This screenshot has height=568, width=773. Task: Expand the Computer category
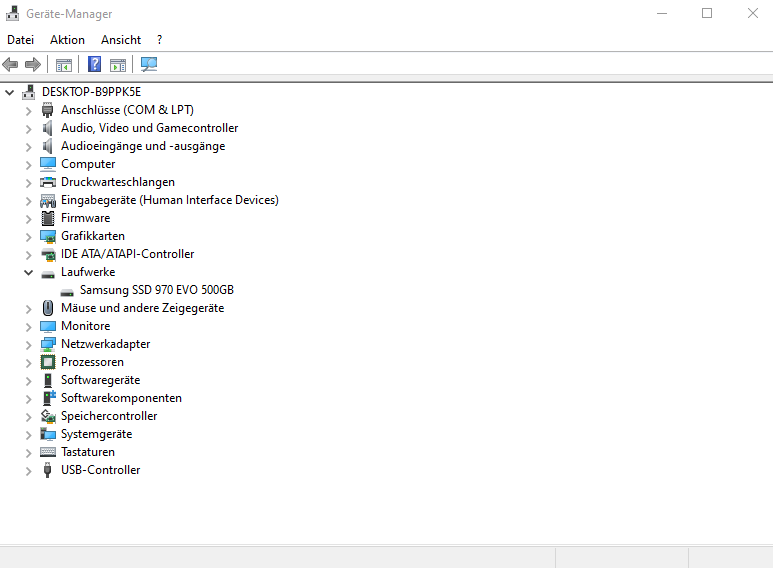[29, 165]
